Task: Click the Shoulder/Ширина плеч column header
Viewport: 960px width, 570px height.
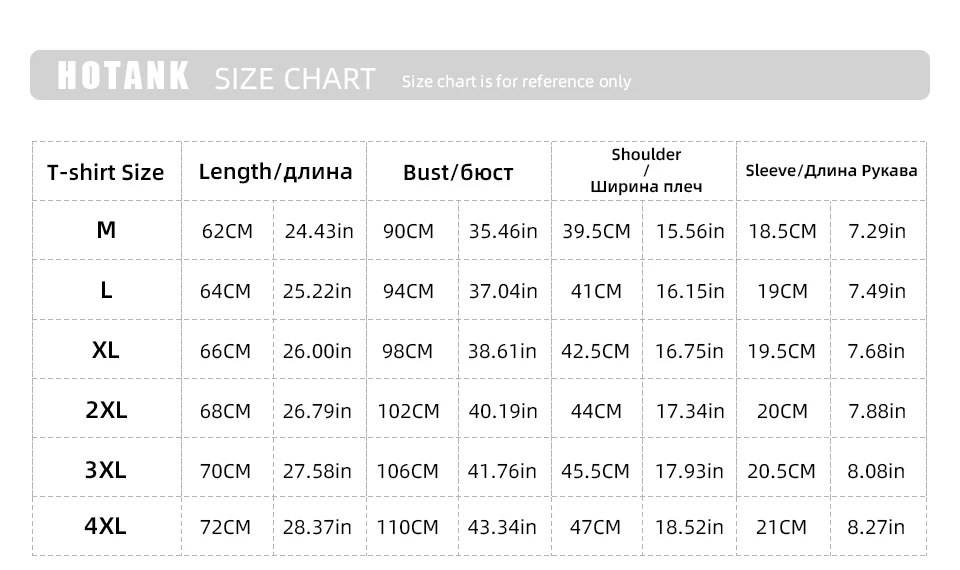Action: point(646,170)
